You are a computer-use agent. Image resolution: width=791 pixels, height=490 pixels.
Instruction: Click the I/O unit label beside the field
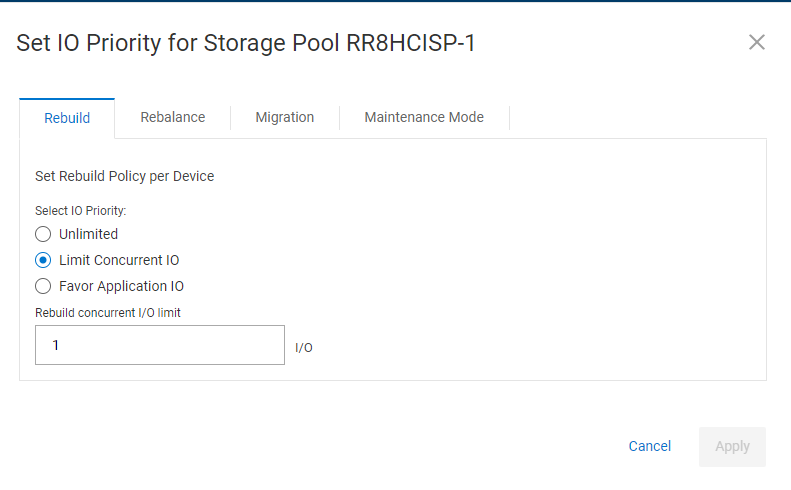pyautogui.click(x=304, y=348)
